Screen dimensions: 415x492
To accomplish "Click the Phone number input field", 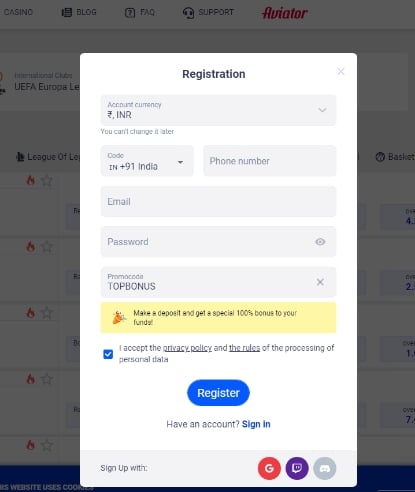I will point(270,161).
